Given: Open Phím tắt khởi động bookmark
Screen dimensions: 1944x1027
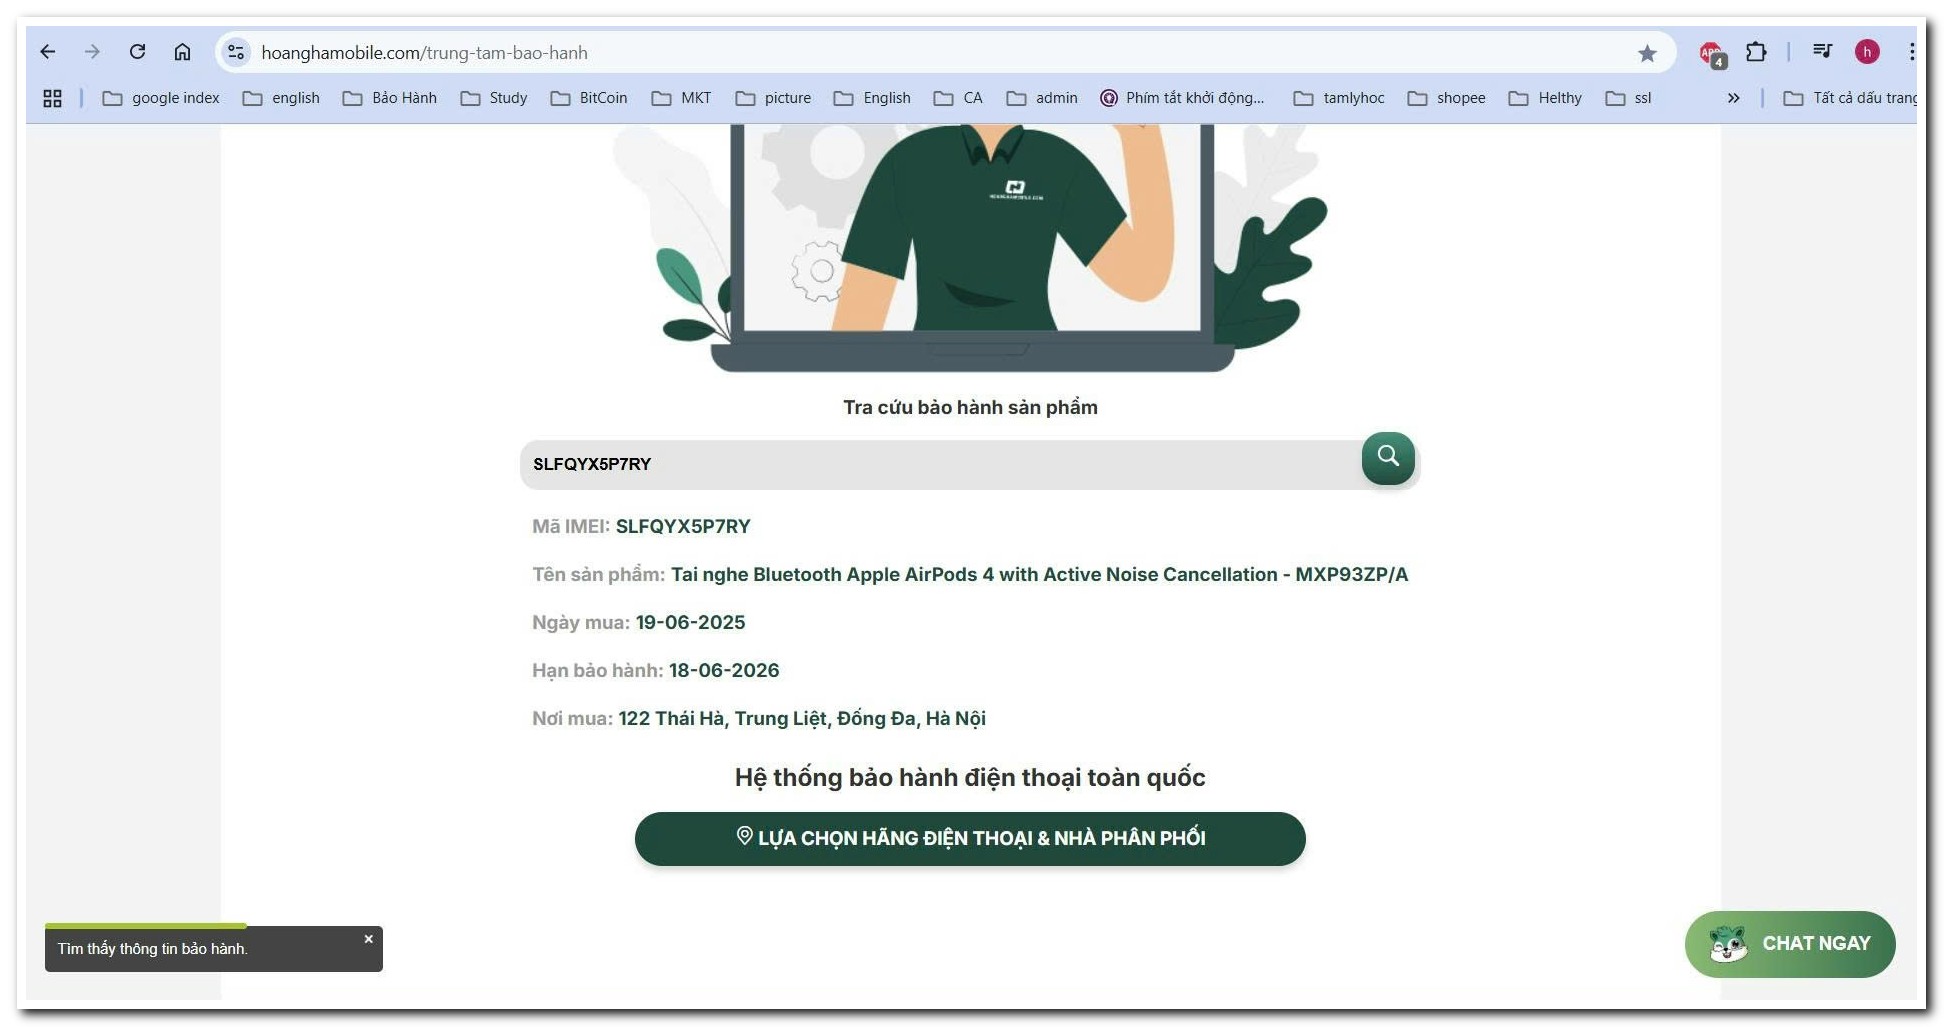Looking at the screenshot, I should coord(1182,98).
